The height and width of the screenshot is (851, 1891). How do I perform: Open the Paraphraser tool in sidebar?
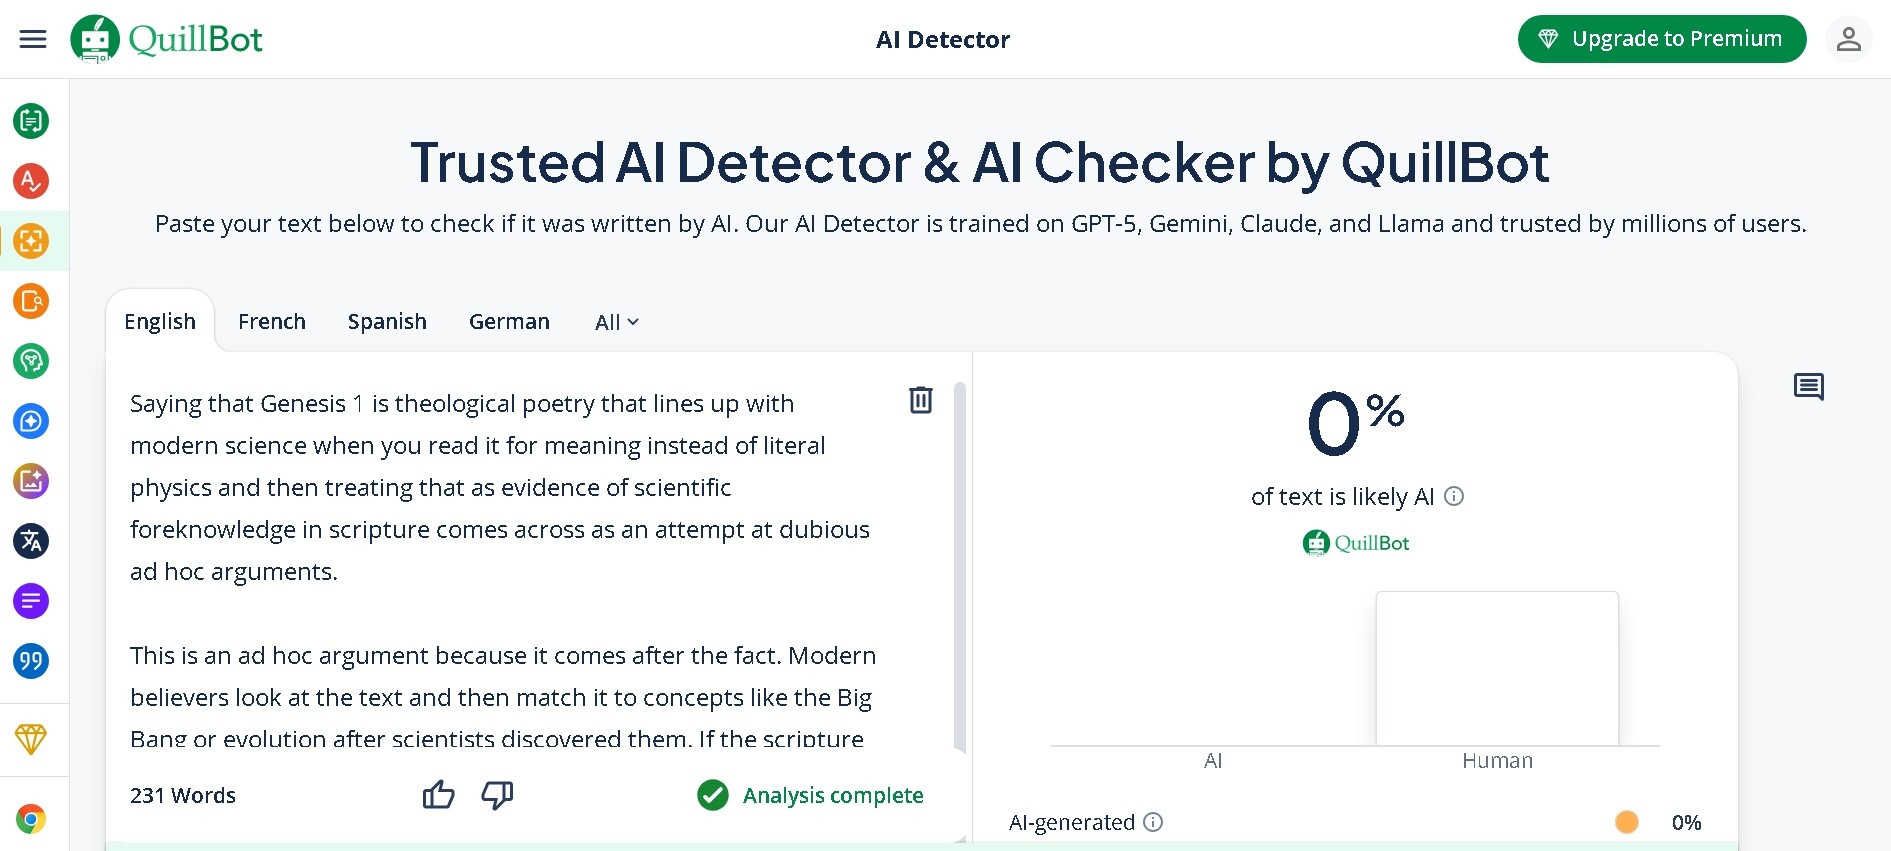31,121
